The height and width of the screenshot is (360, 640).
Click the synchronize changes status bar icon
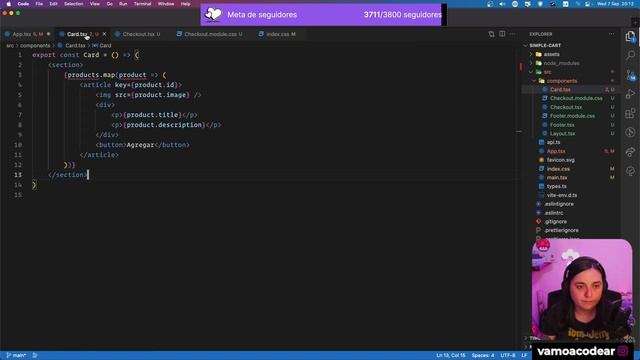35,356
